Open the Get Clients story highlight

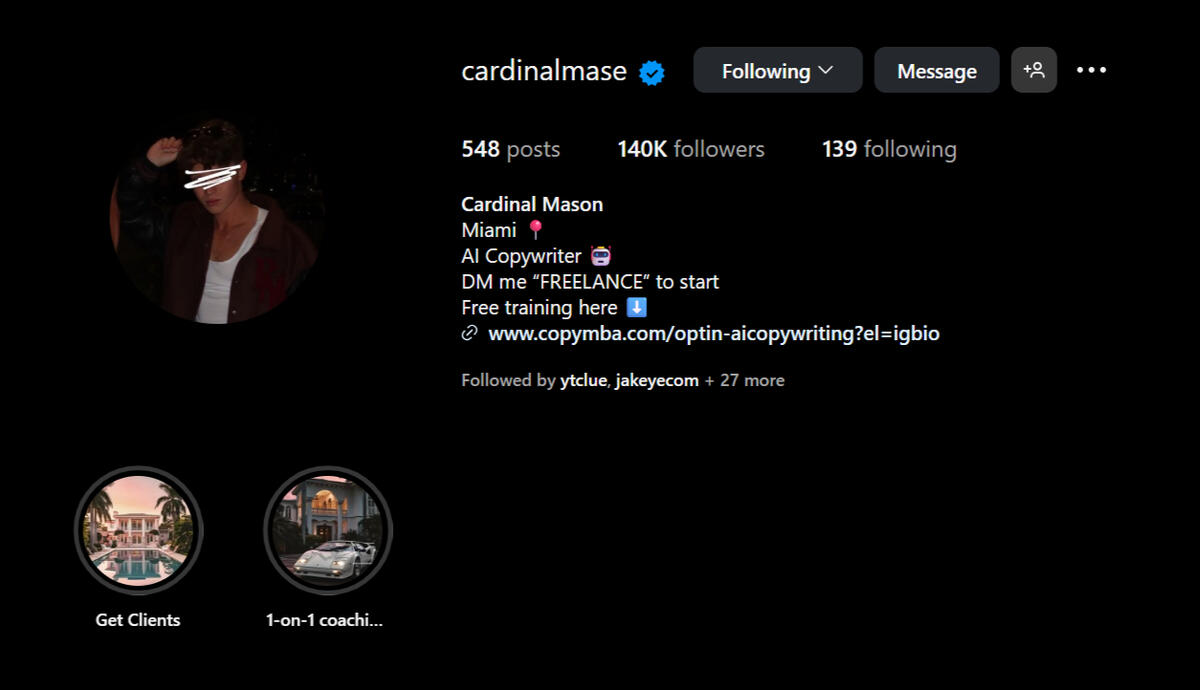tap(138, 530)
